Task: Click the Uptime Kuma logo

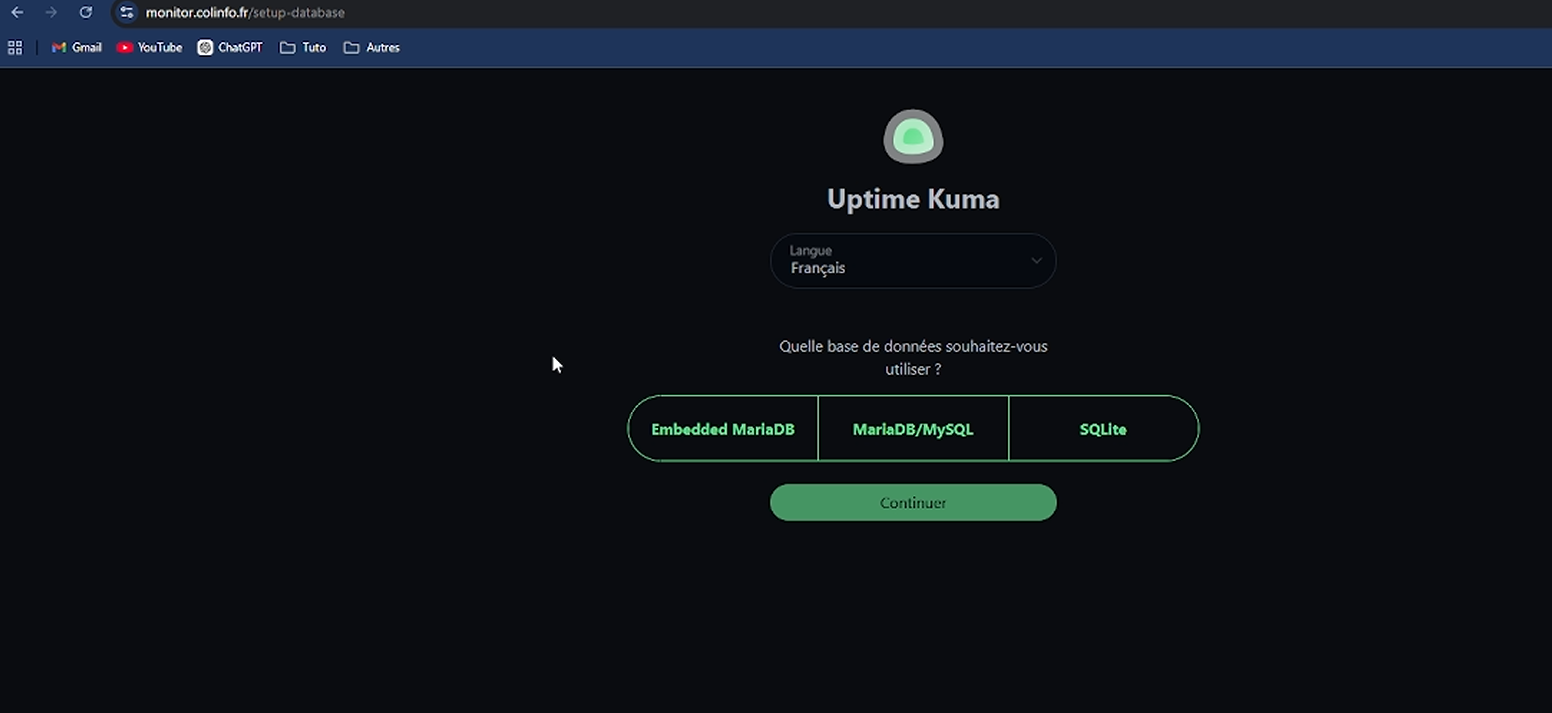Action: (913, 137)
